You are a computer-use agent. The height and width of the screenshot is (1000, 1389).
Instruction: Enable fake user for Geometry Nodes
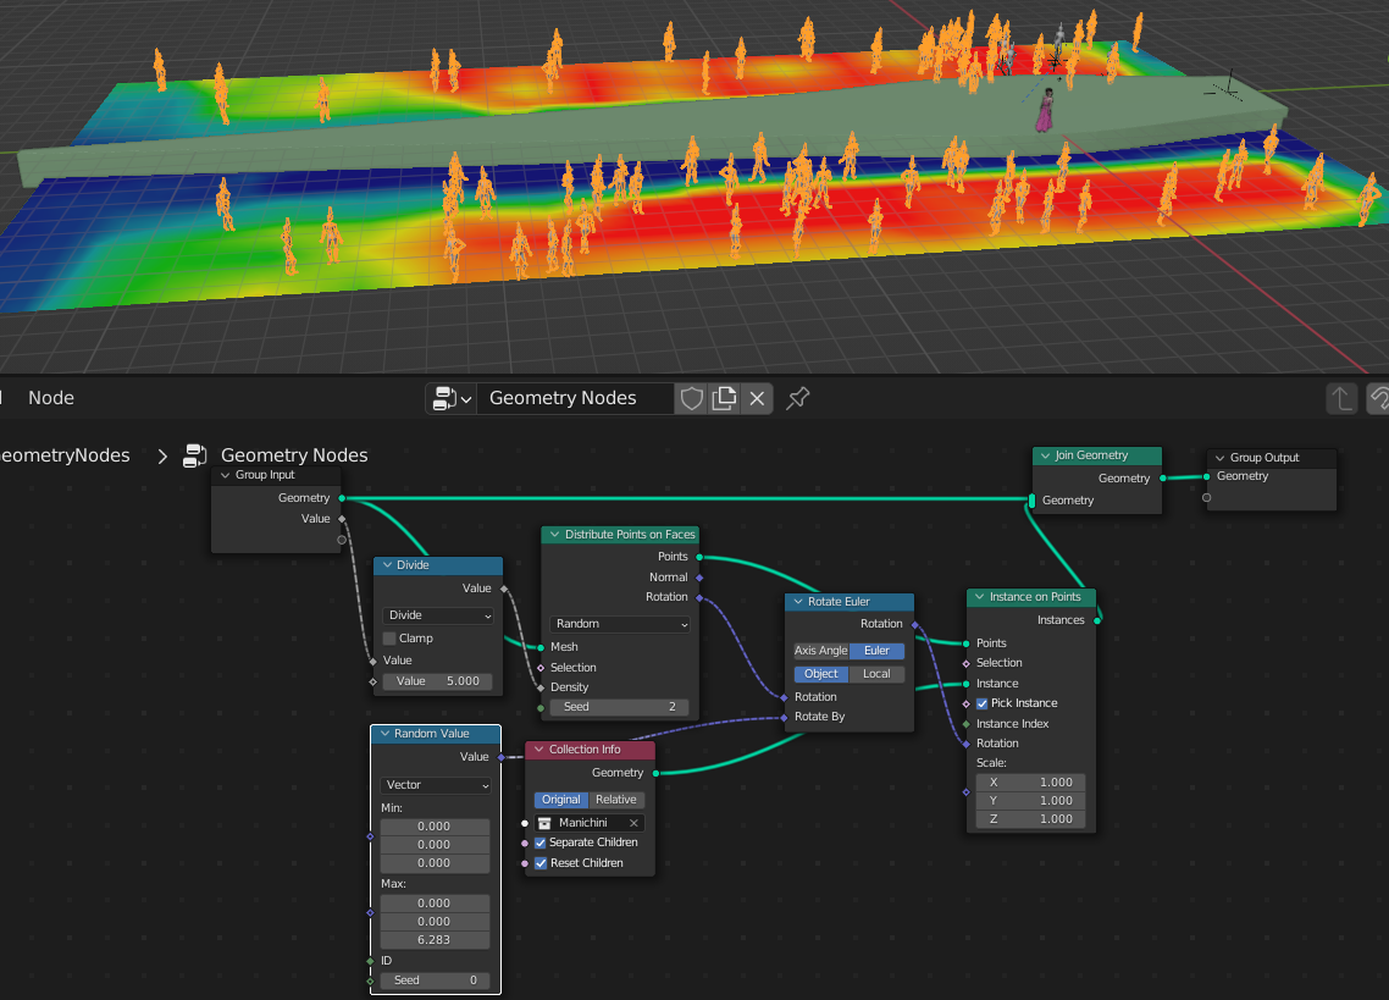691,398
